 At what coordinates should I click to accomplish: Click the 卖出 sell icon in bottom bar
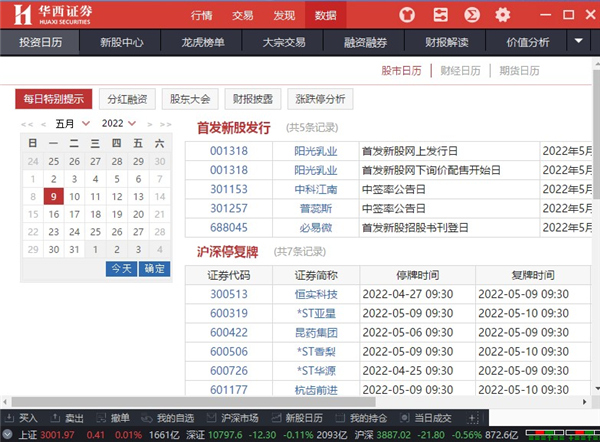click(69, 417)
